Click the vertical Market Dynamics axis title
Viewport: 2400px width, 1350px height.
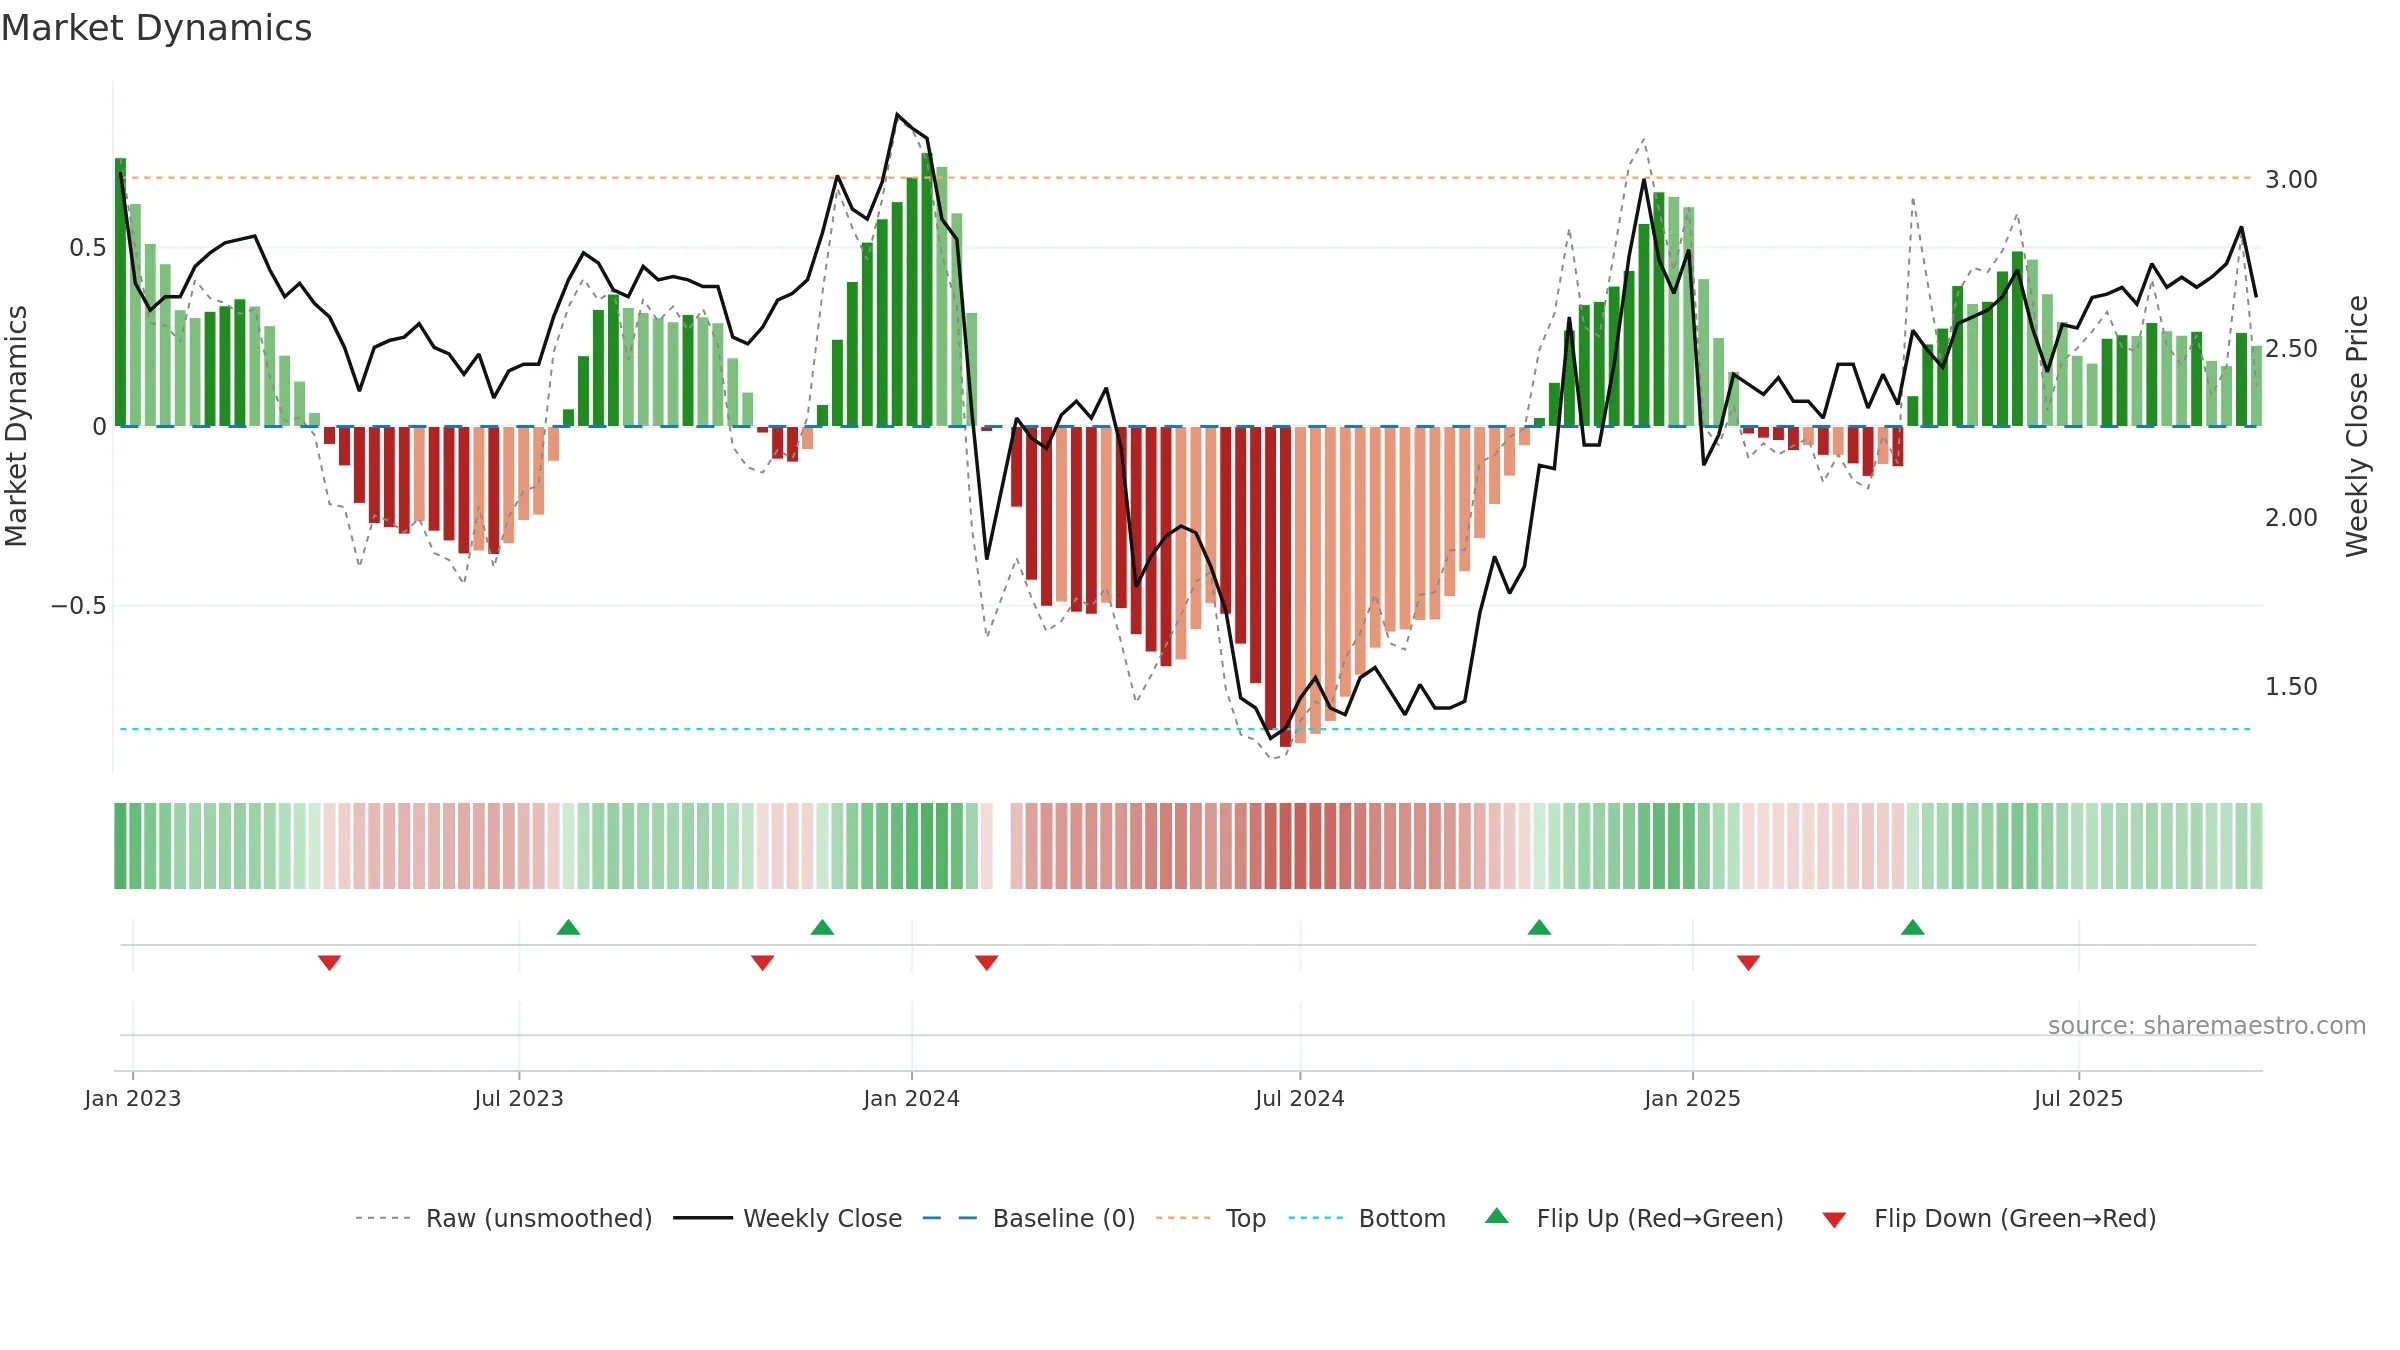pyautogui.click(x=16, y=426)
